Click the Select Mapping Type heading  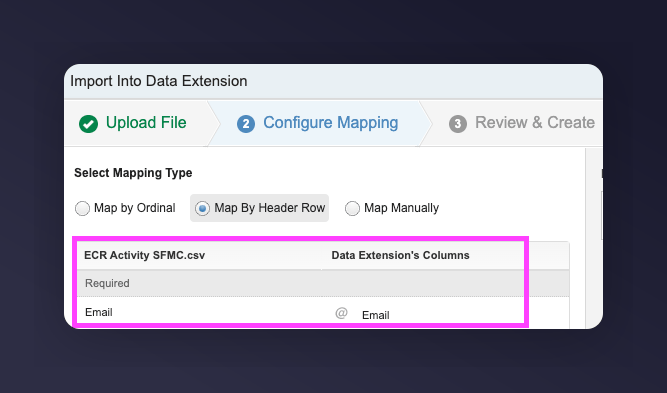point(133,173)
